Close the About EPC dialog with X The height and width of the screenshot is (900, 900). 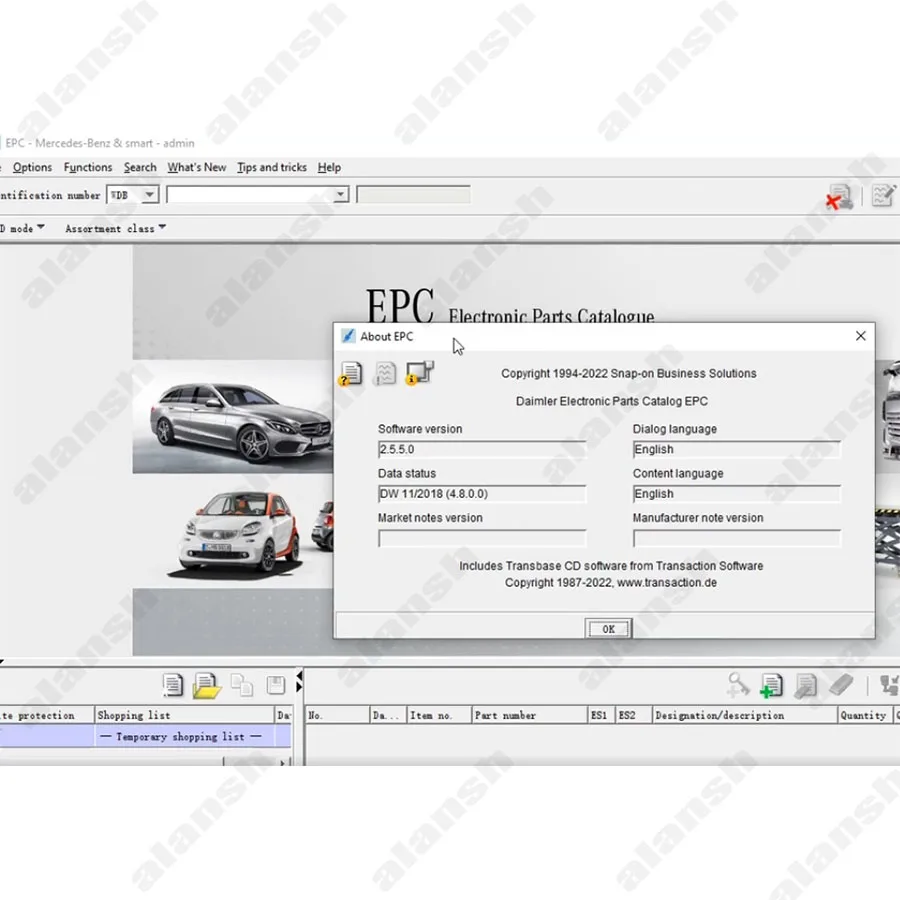click(860, 336)
